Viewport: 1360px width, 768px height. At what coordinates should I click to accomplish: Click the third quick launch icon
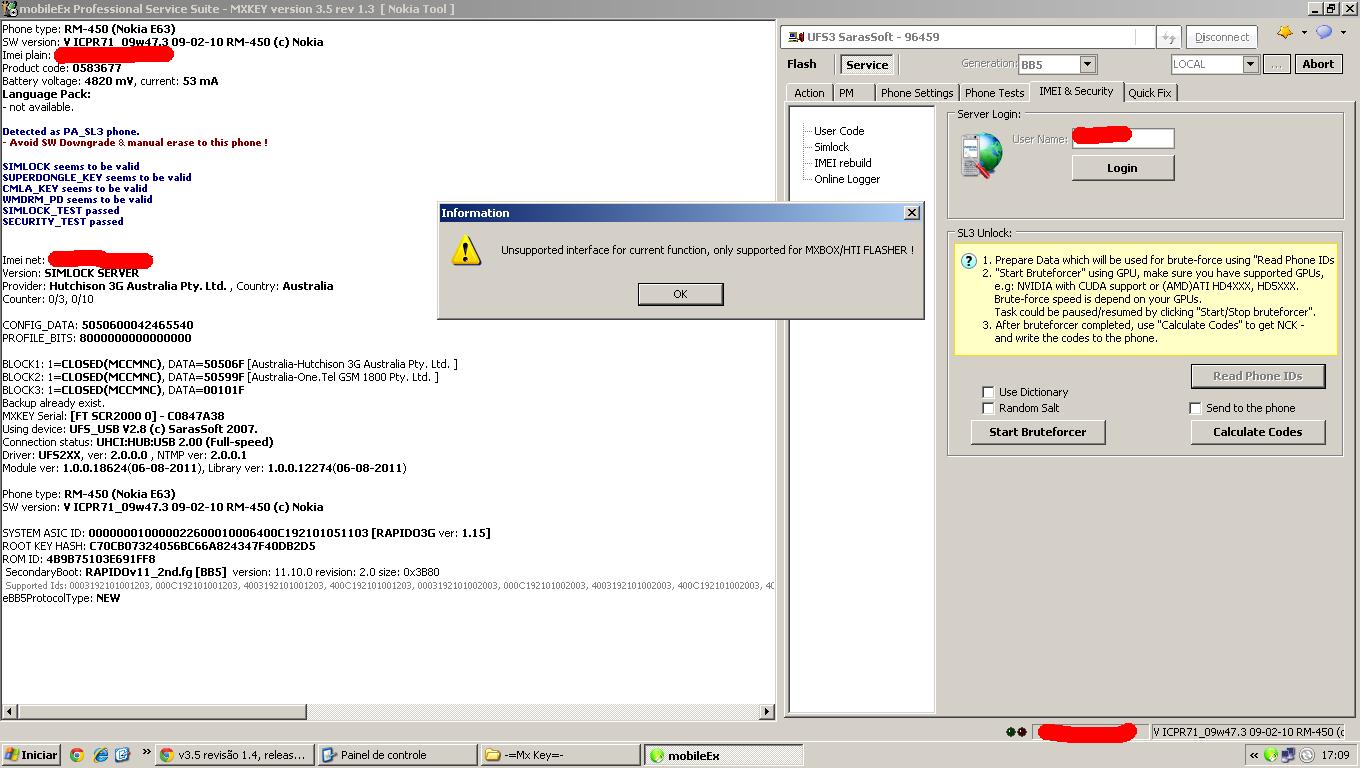pyautogui.click(x=122, y=755)
